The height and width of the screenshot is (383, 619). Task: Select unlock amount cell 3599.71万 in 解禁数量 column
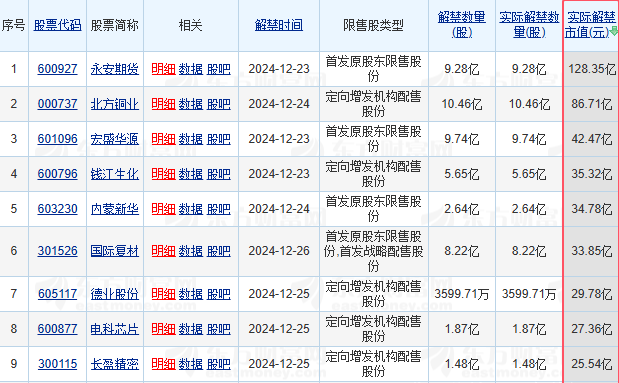tap(461, 294)
